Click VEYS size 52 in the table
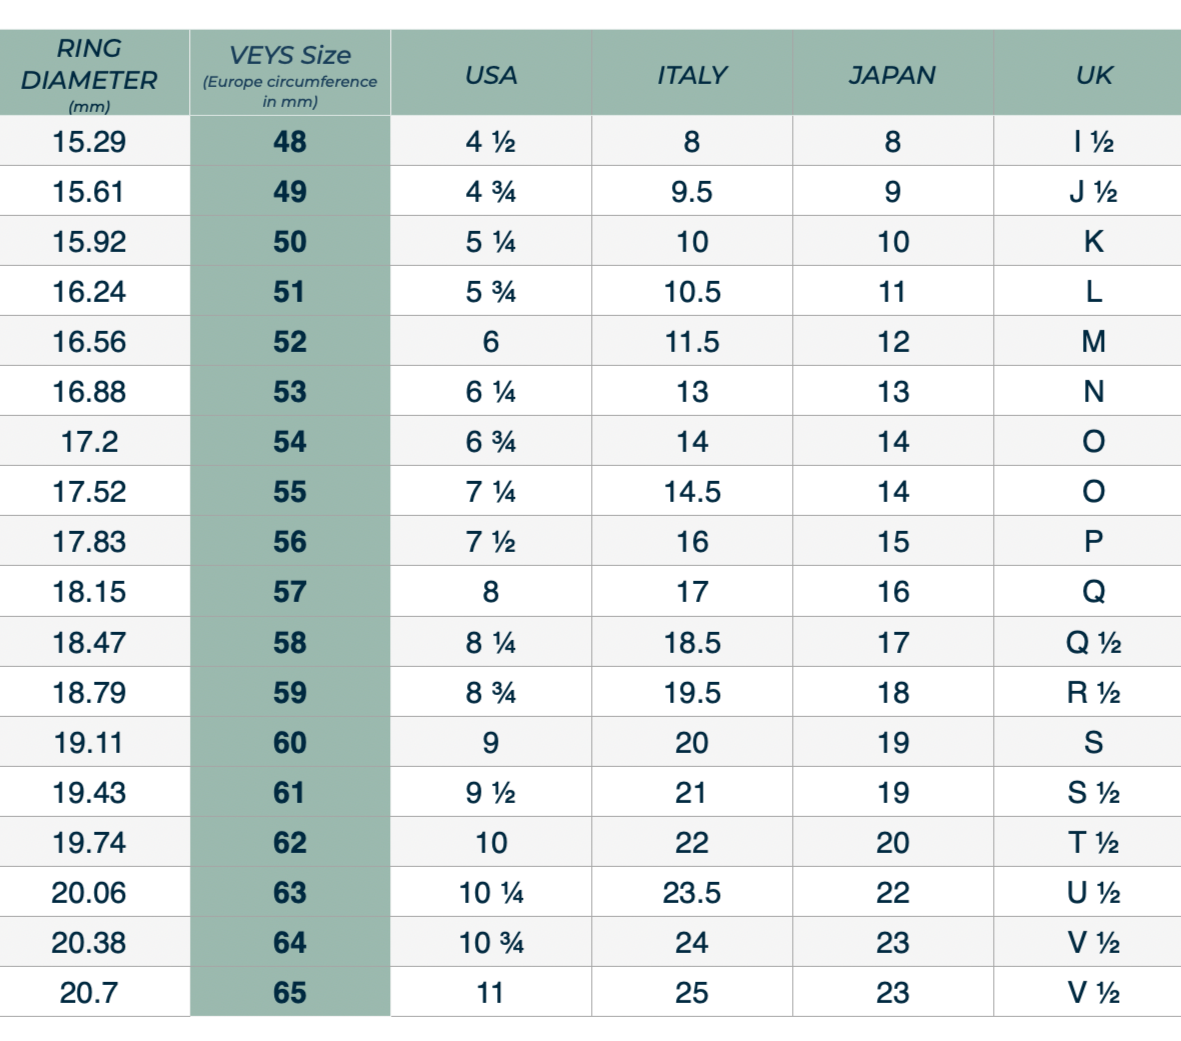 coord(290,342)
